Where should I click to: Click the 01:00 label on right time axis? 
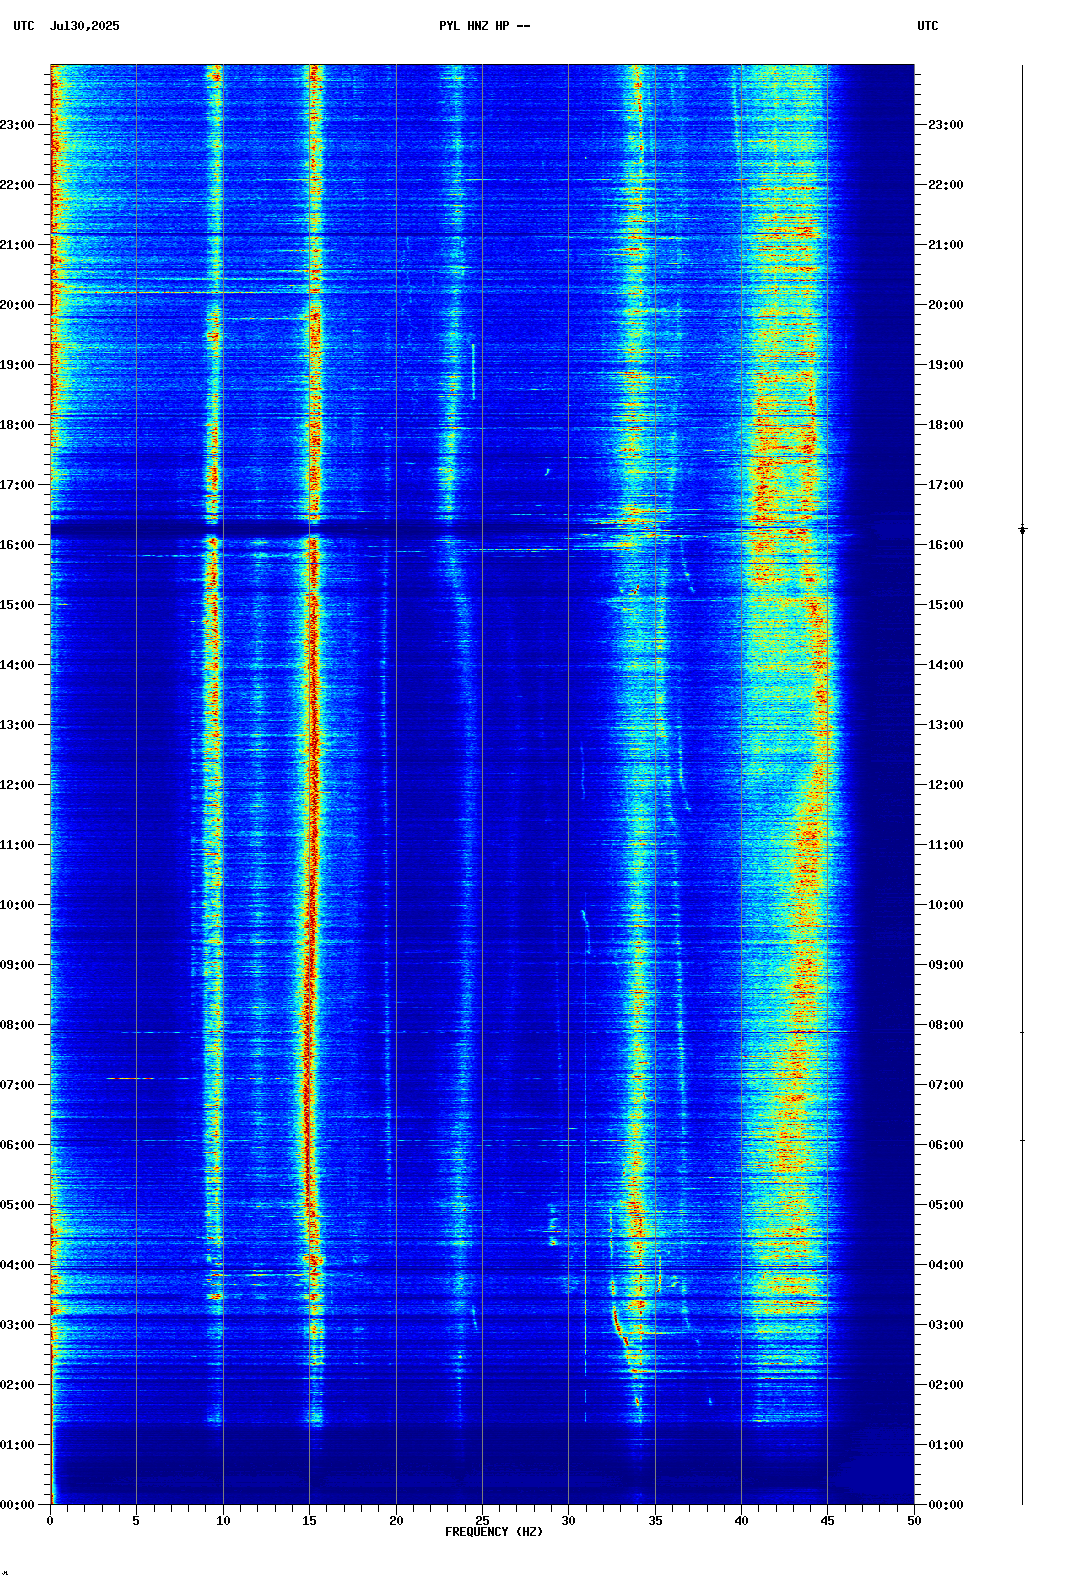click(946, 1445)
